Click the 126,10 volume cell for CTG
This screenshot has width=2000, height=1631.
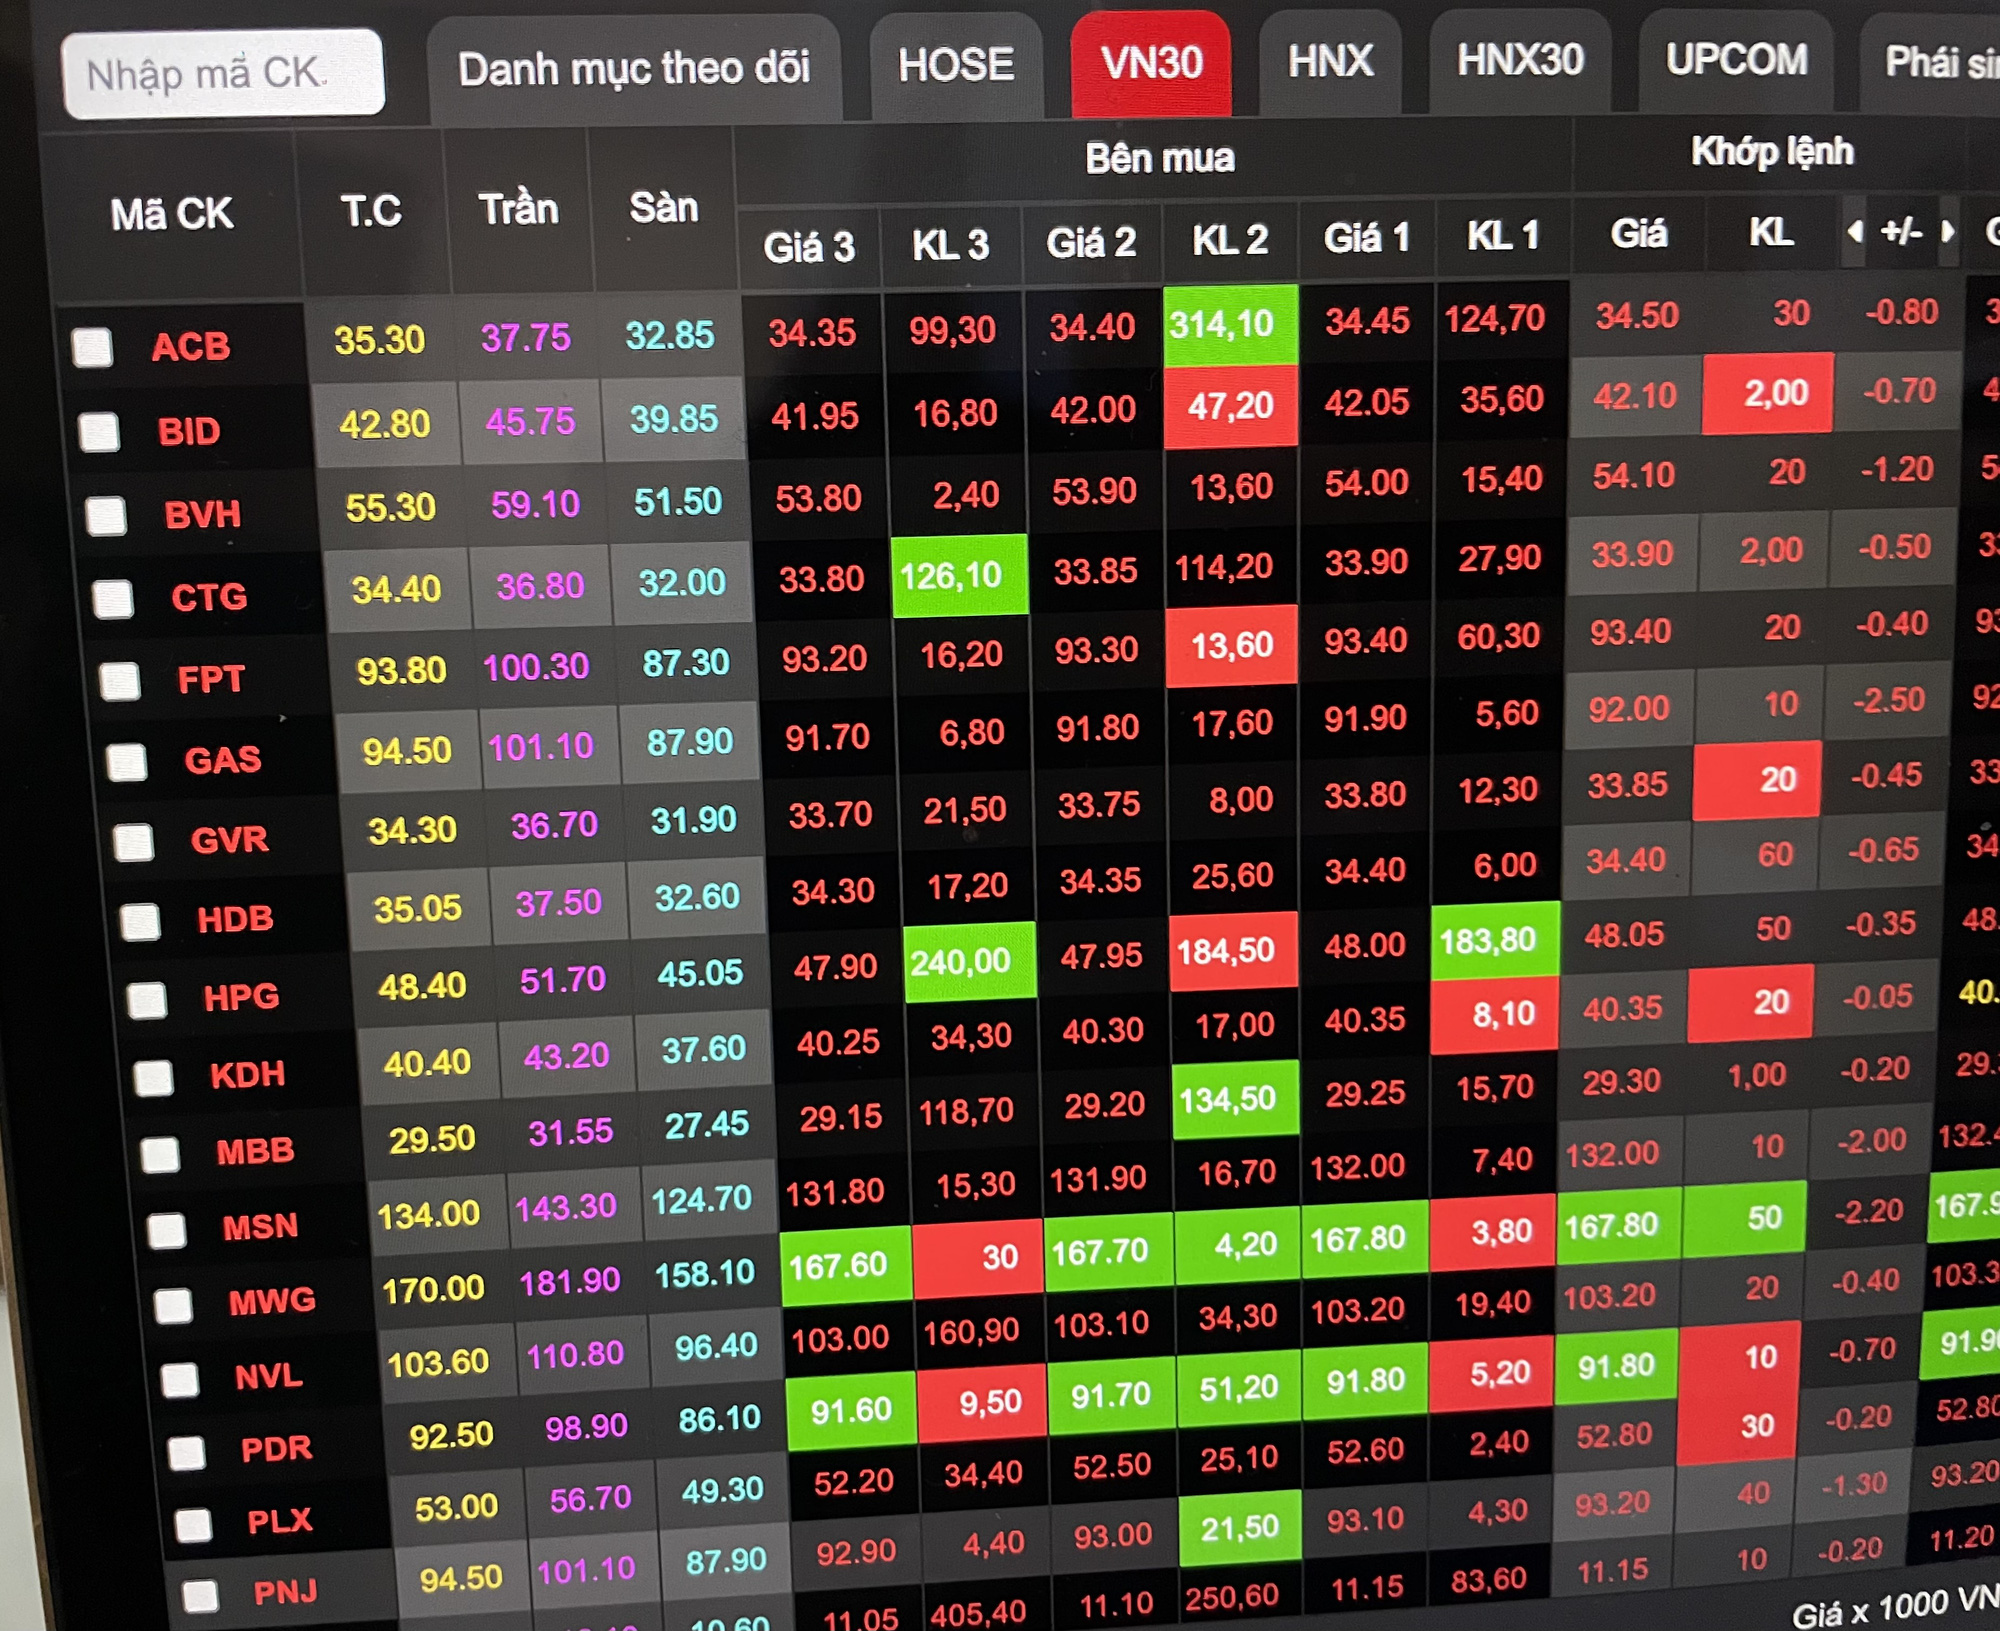click(x=959, y=576)
